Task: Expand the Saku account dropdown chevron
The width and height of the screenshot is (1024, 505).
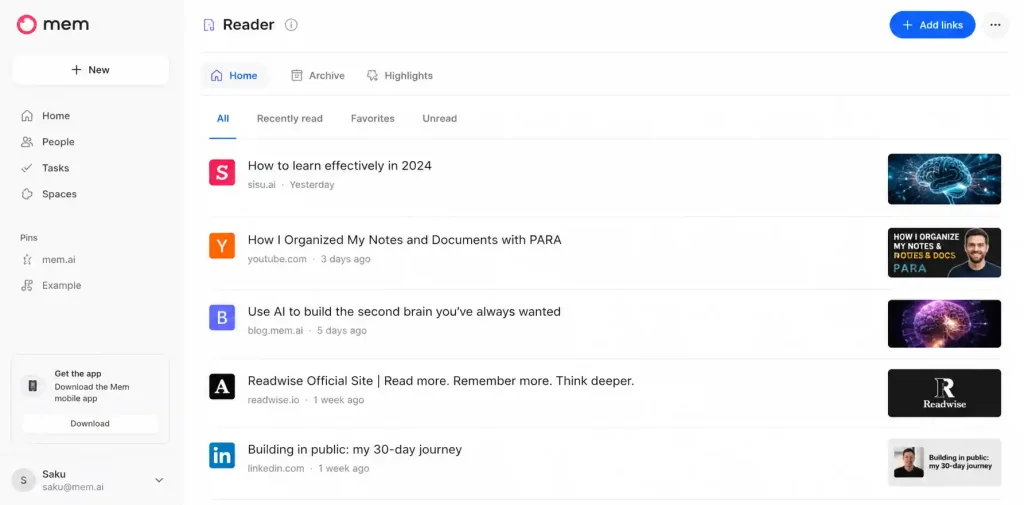Action: click(159, 480)
